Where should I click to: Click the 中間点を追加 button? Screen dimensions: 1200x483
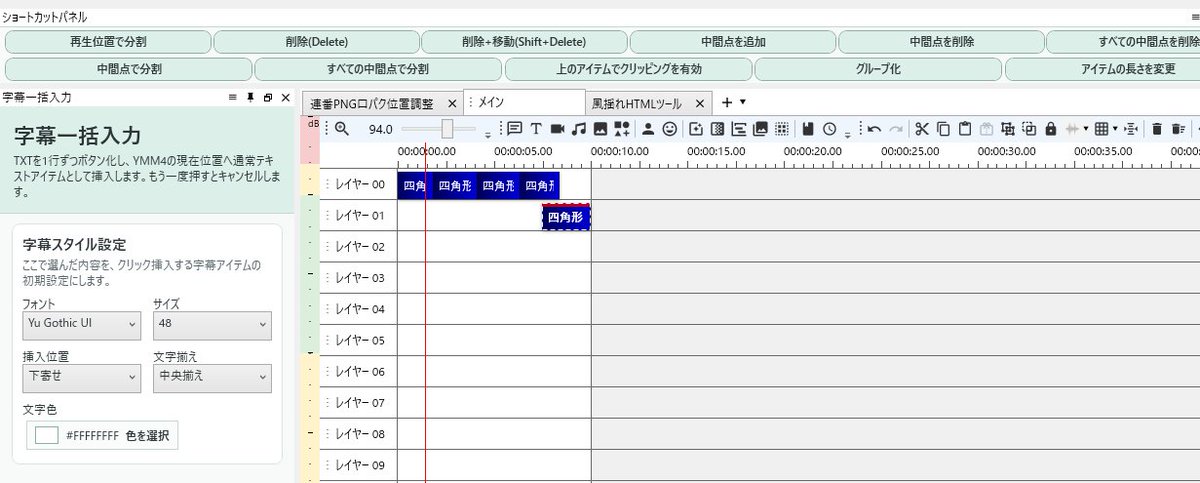733,42
